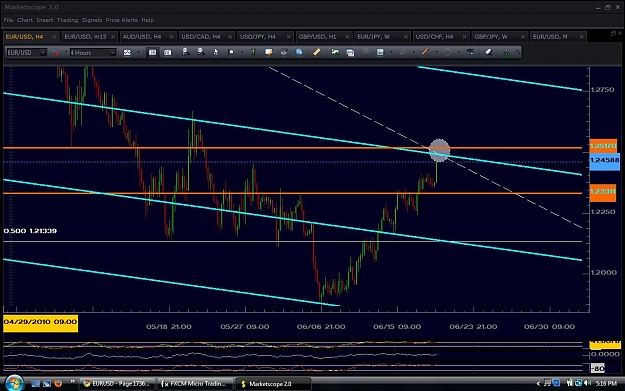Expand the arrow tool dropdown arrow
The image size is (625, 391).
click(x=414, y=52)
